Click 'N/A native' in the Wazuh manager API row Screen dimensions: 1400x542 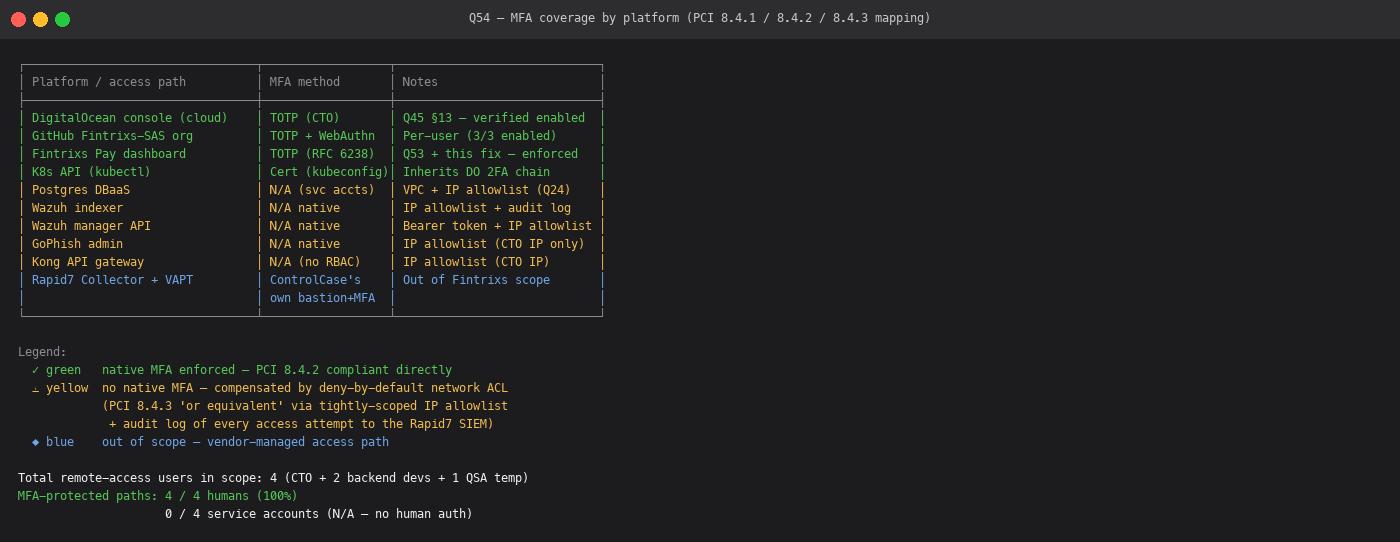pos(305,226)
